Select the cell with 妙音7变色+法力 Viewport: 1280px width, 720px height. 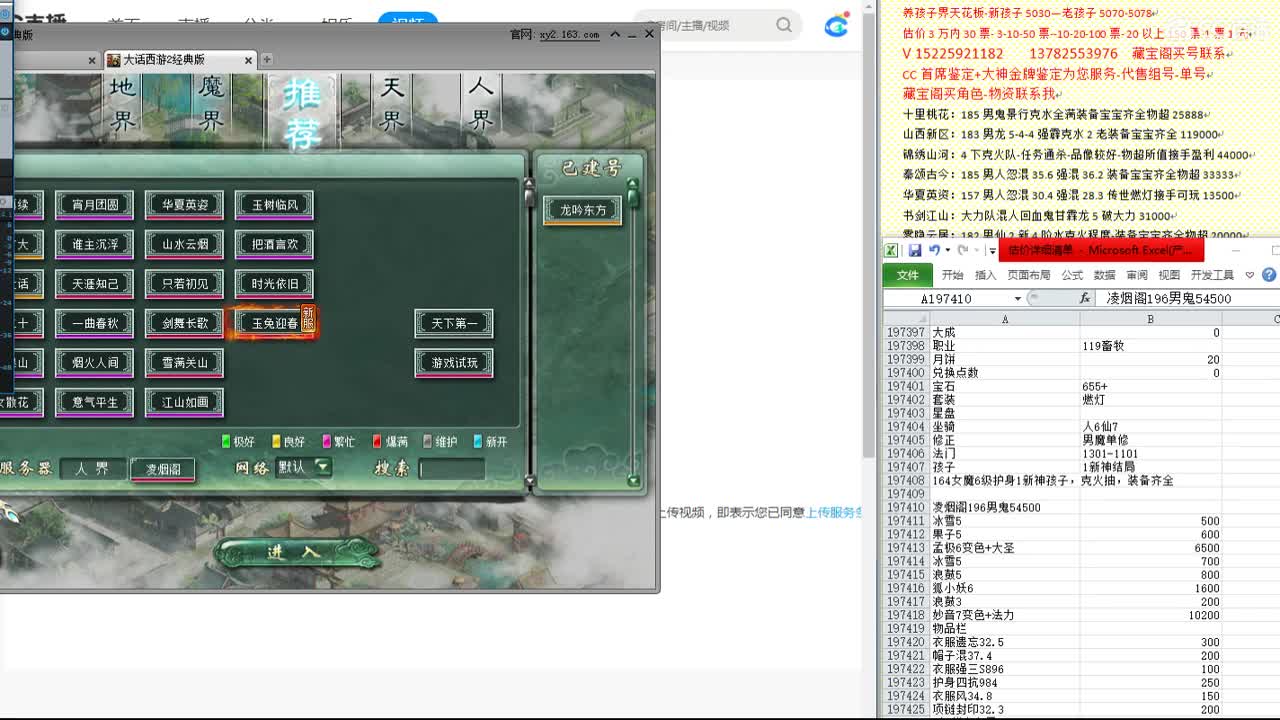point(1005,616)
